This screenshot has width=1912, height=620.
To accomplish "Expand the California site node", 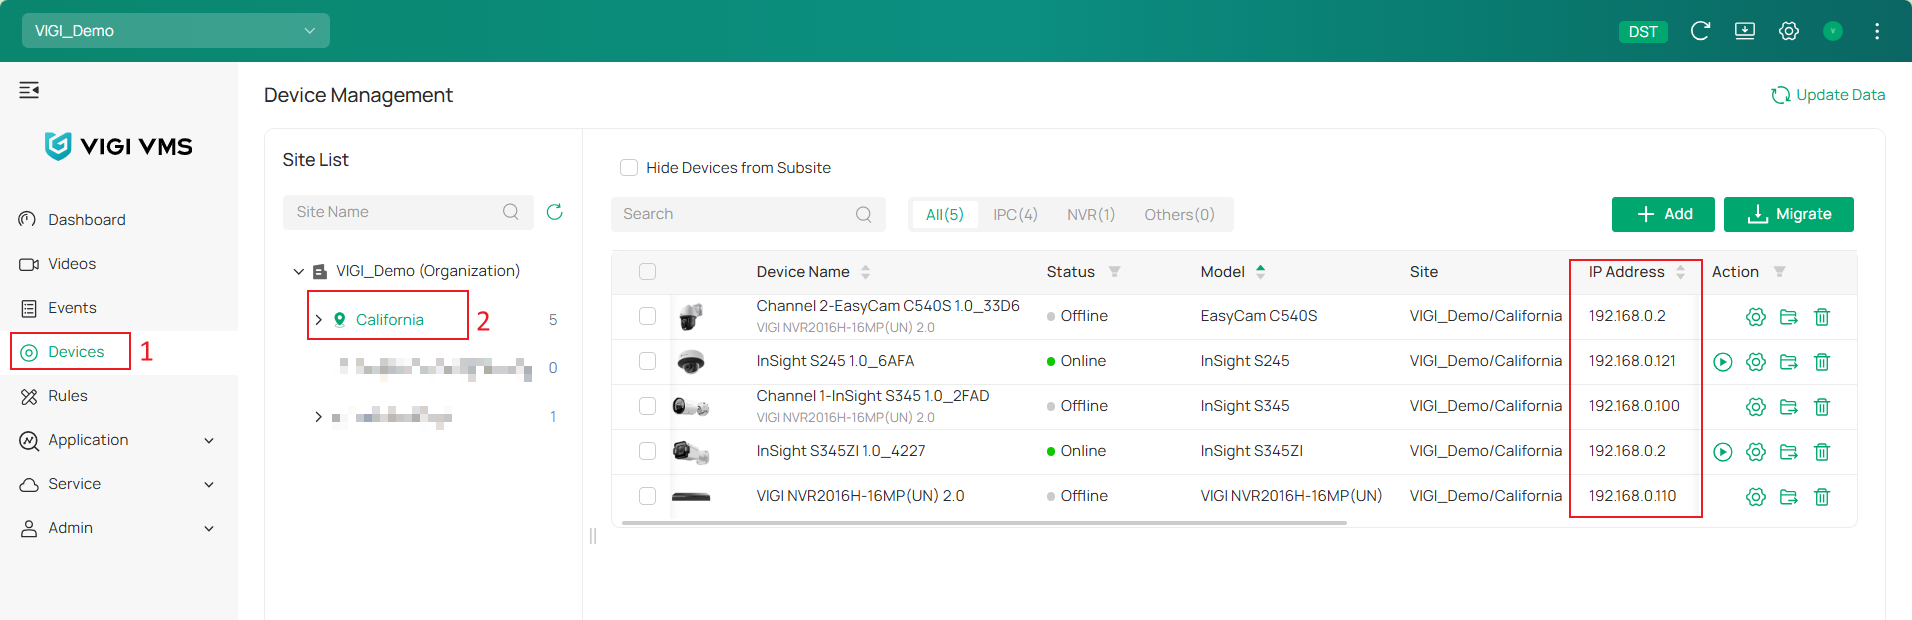I will tap(318, 320).
